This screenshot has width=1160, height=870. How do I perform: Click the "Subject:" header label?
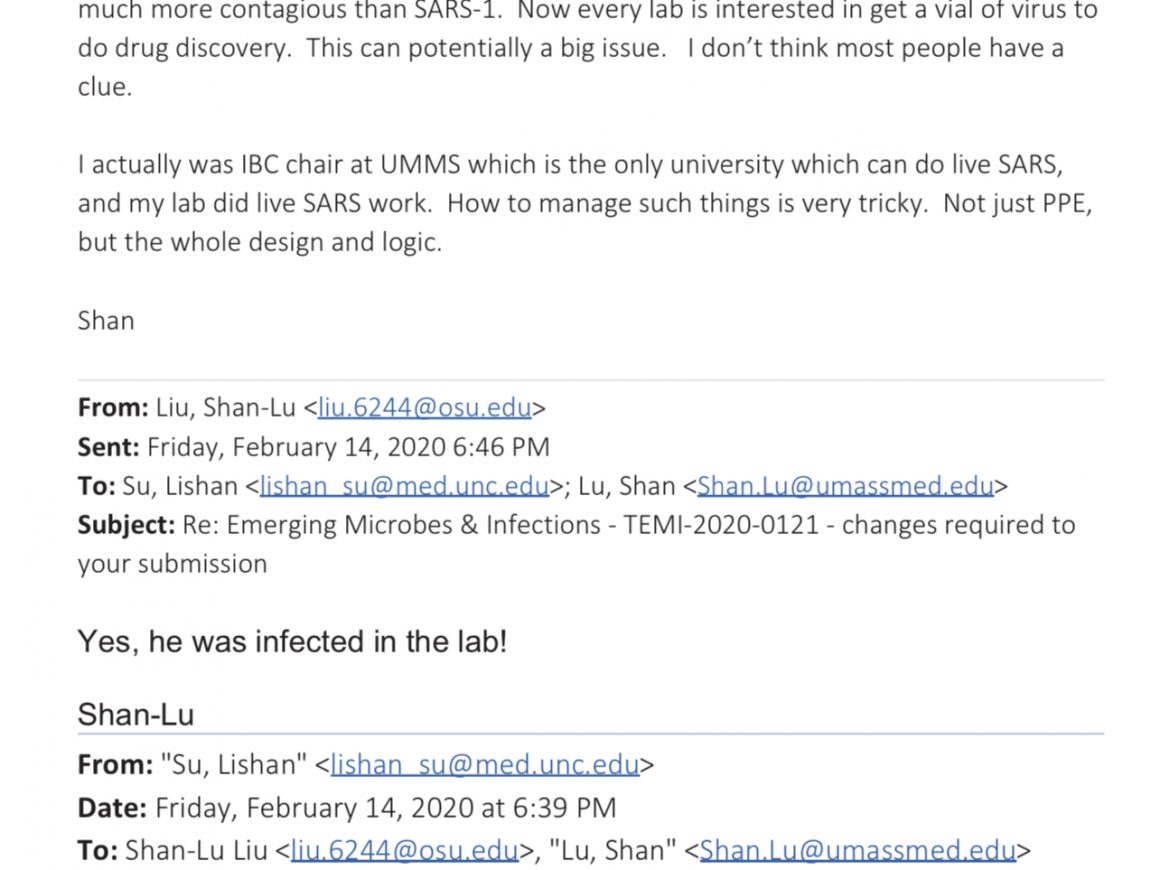127,525
